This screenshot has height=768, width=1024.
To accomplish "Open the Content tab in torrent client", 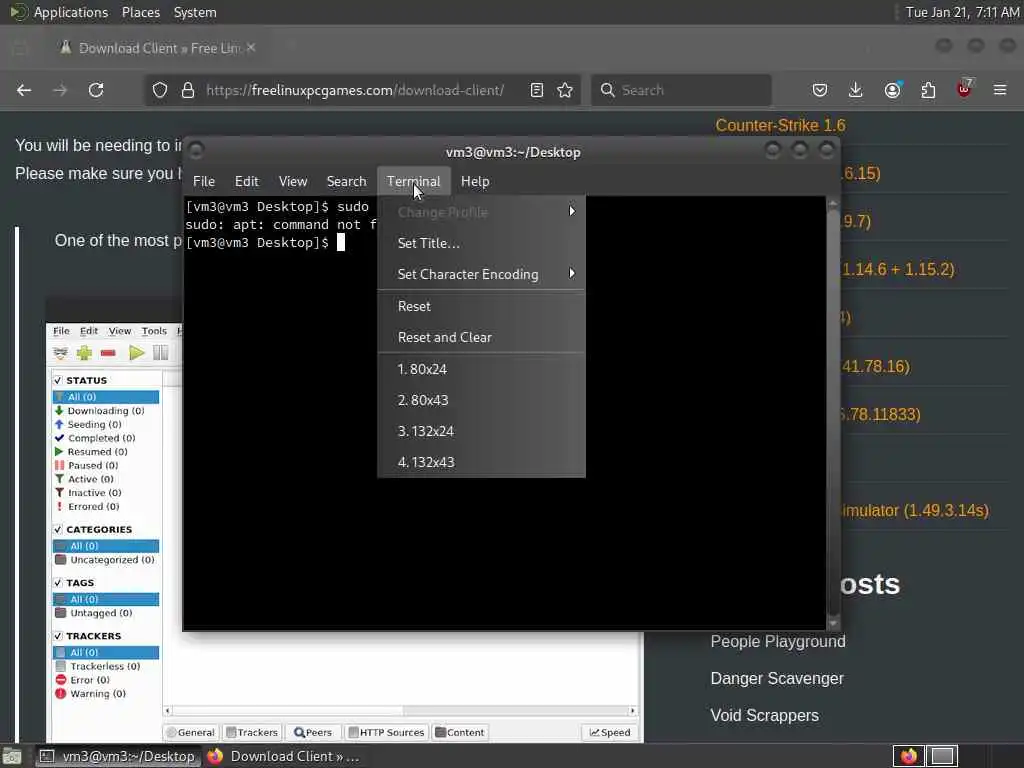I will (x=460, y=733).
